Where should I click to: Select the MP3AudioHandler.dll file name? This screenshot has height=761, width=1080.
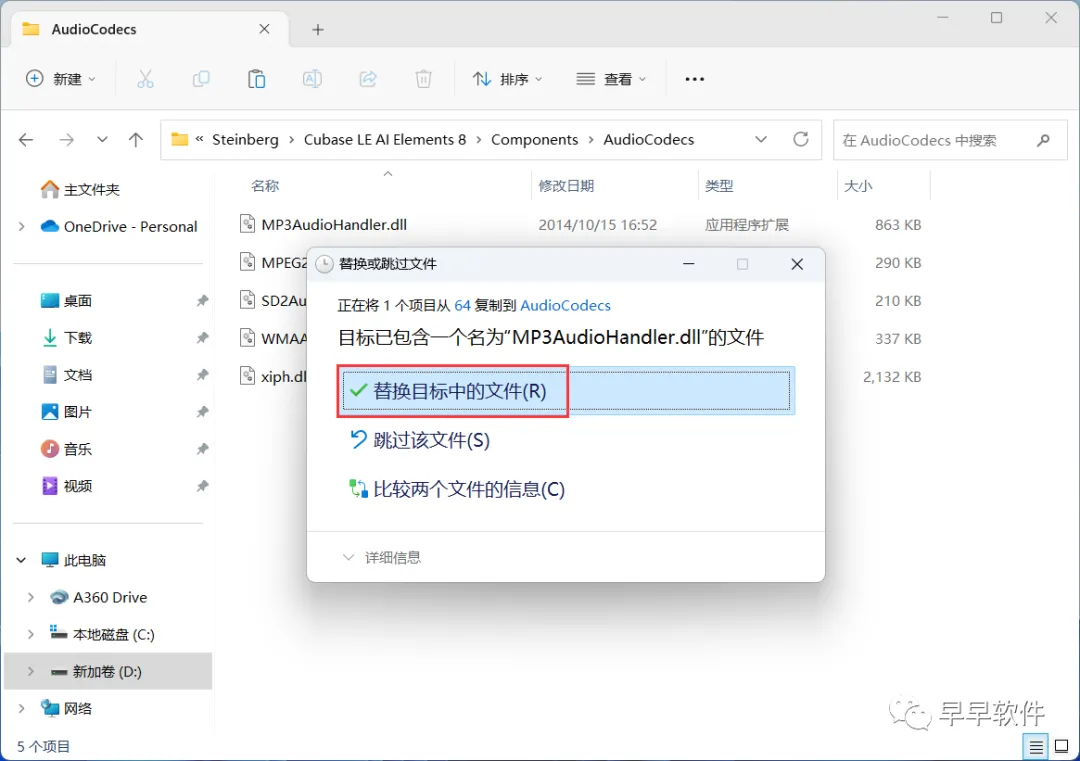(x=334, y=225)
